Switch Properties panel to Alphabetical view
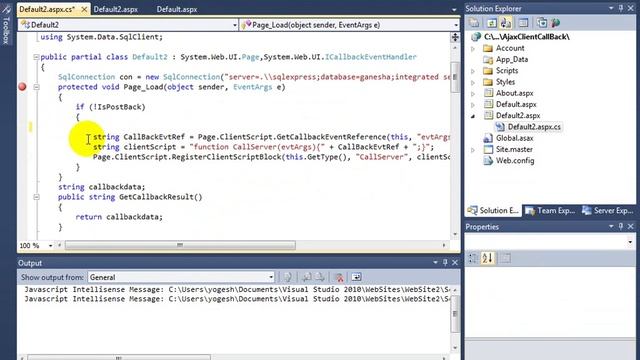 tap(487, 258)
